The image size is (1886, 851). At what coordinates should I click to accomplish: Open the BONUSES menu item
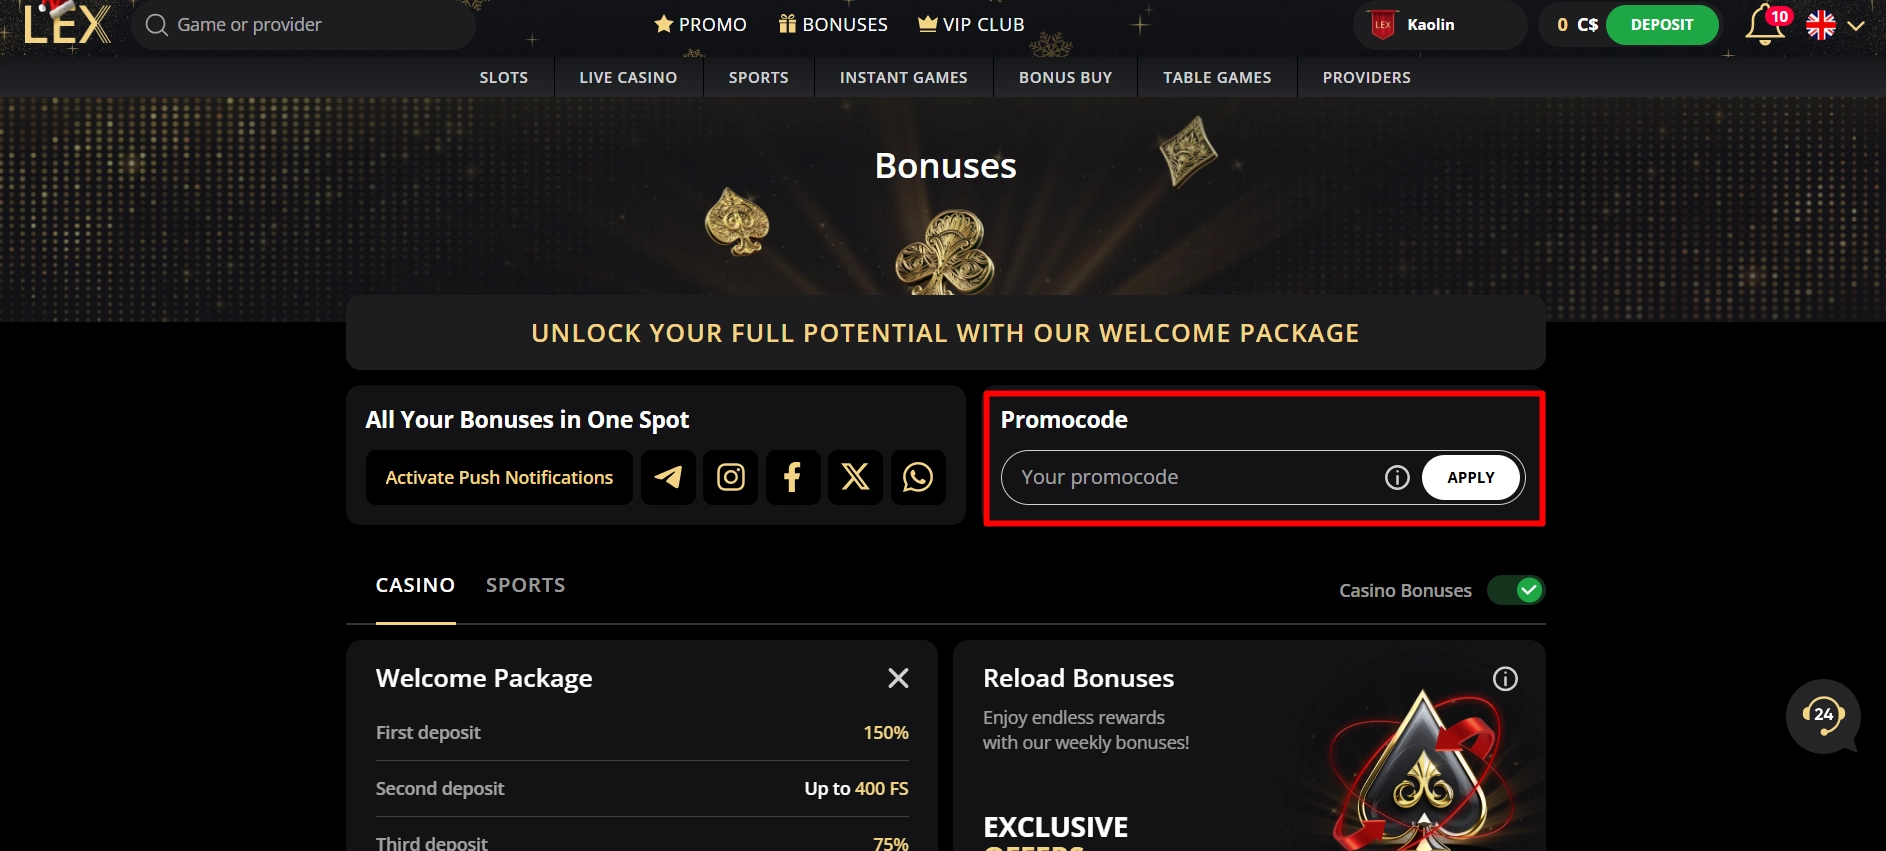tap(832, 24)
